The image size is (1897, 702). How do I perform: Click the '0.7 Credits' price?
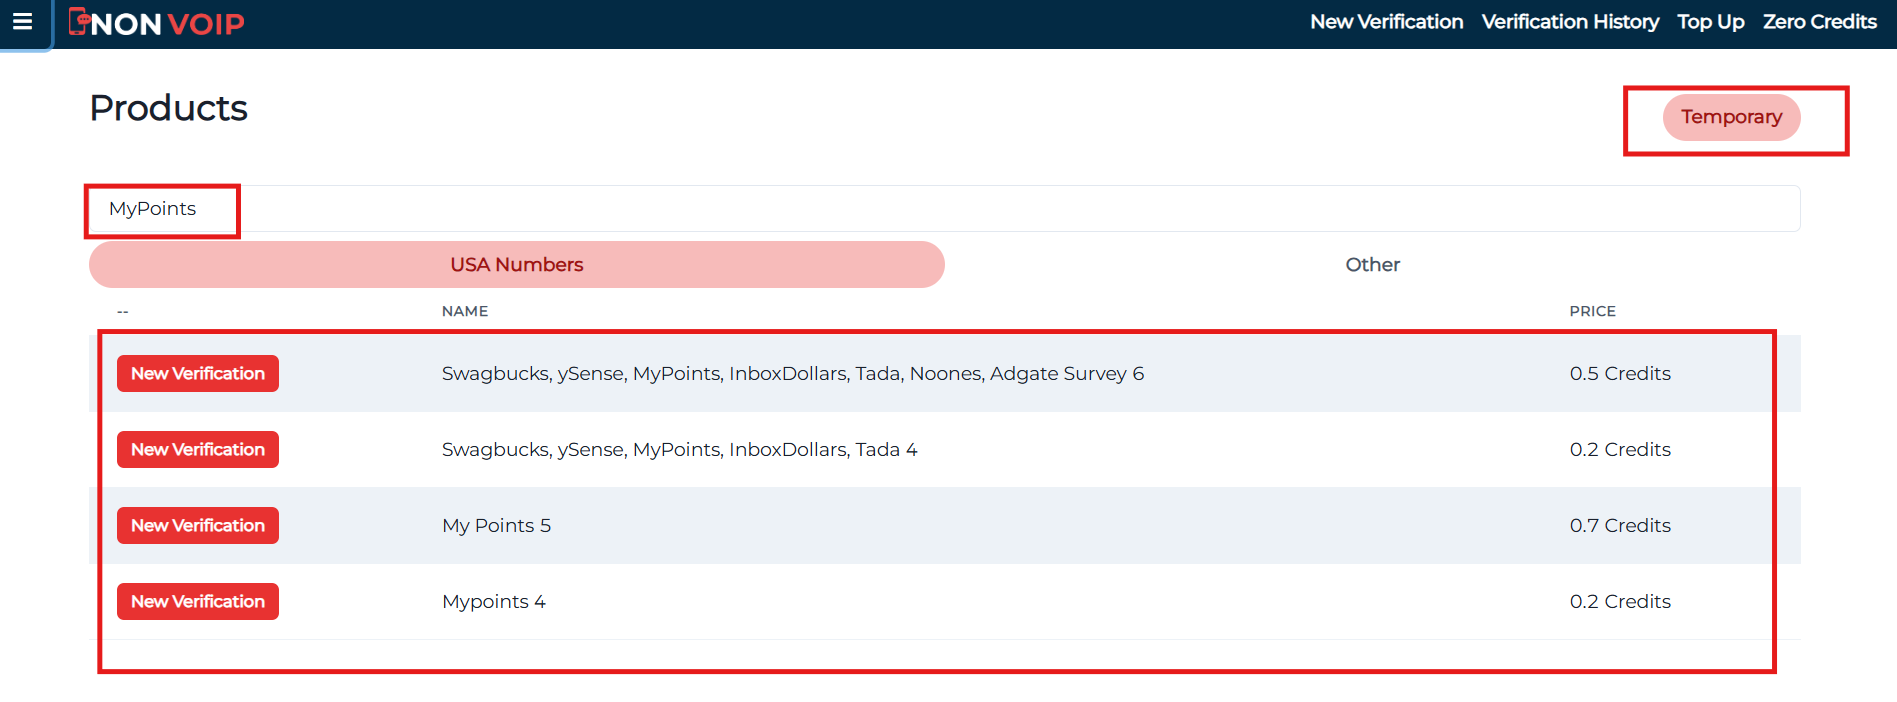pyautogui.click(x=1620, y=525)
